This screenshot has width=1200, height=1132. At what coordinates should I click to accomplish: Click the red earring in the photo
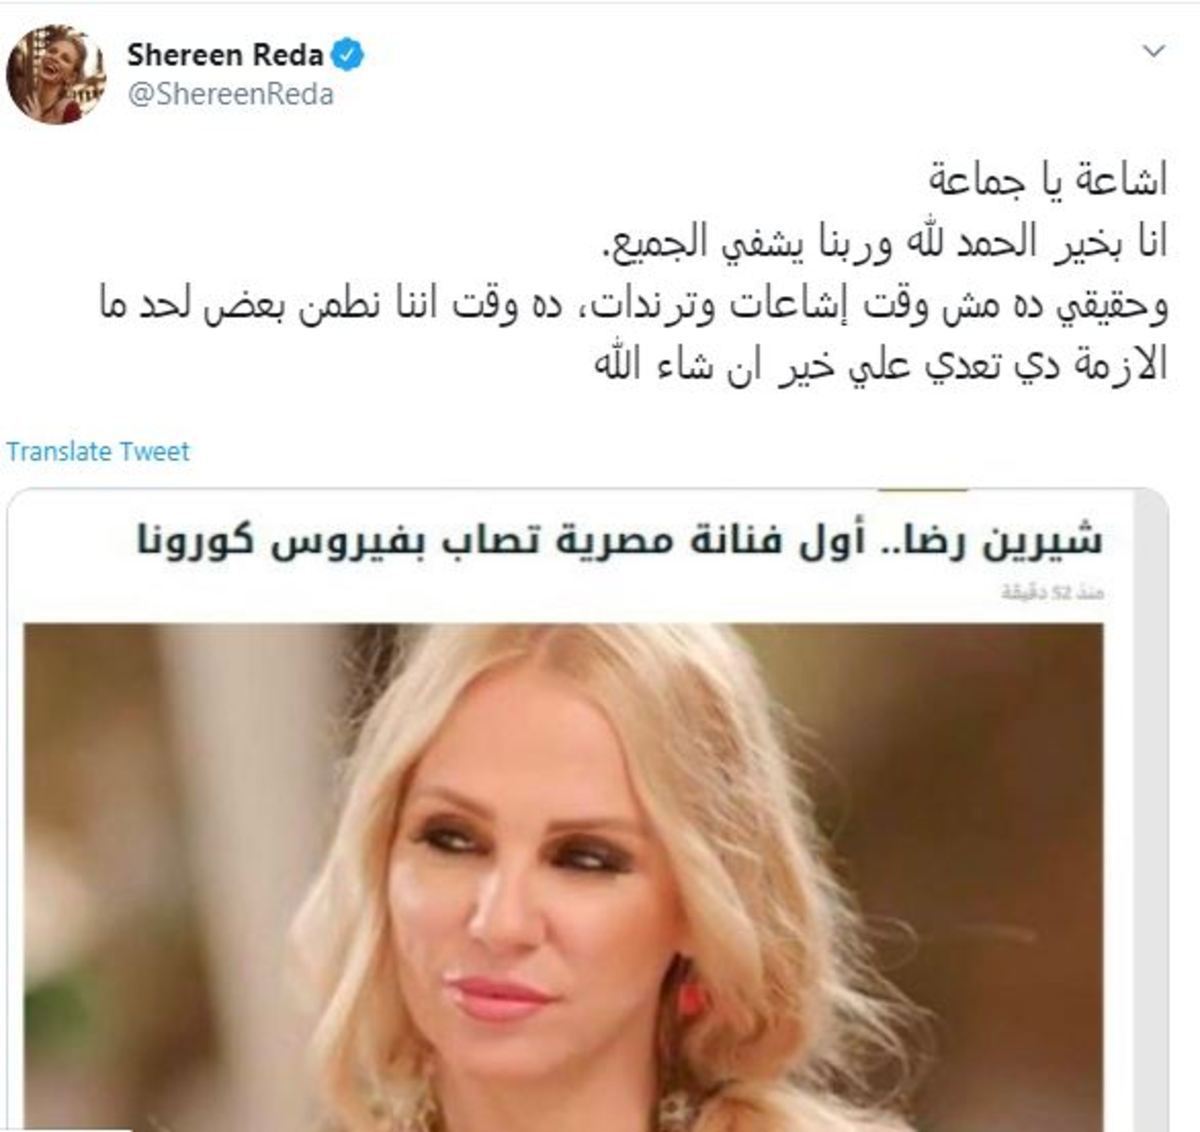coord(691,997)
